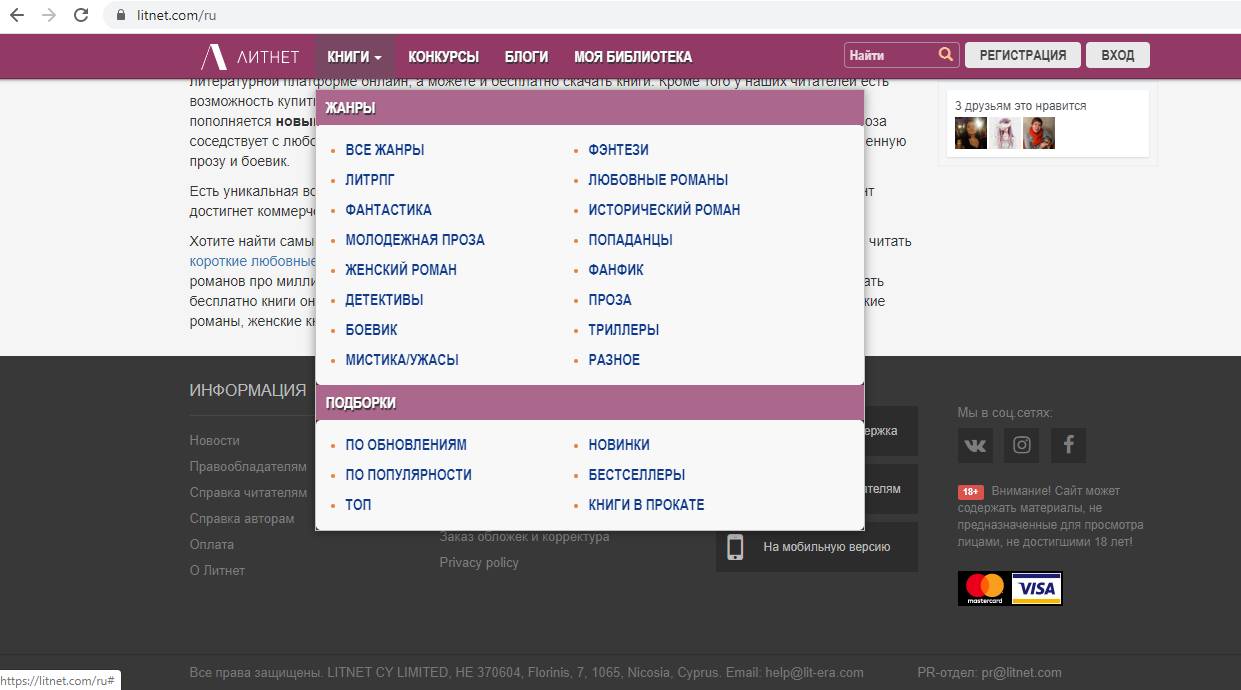
Task: Open Моя библиотека in top navigation
Action: [x=632, y=57]
